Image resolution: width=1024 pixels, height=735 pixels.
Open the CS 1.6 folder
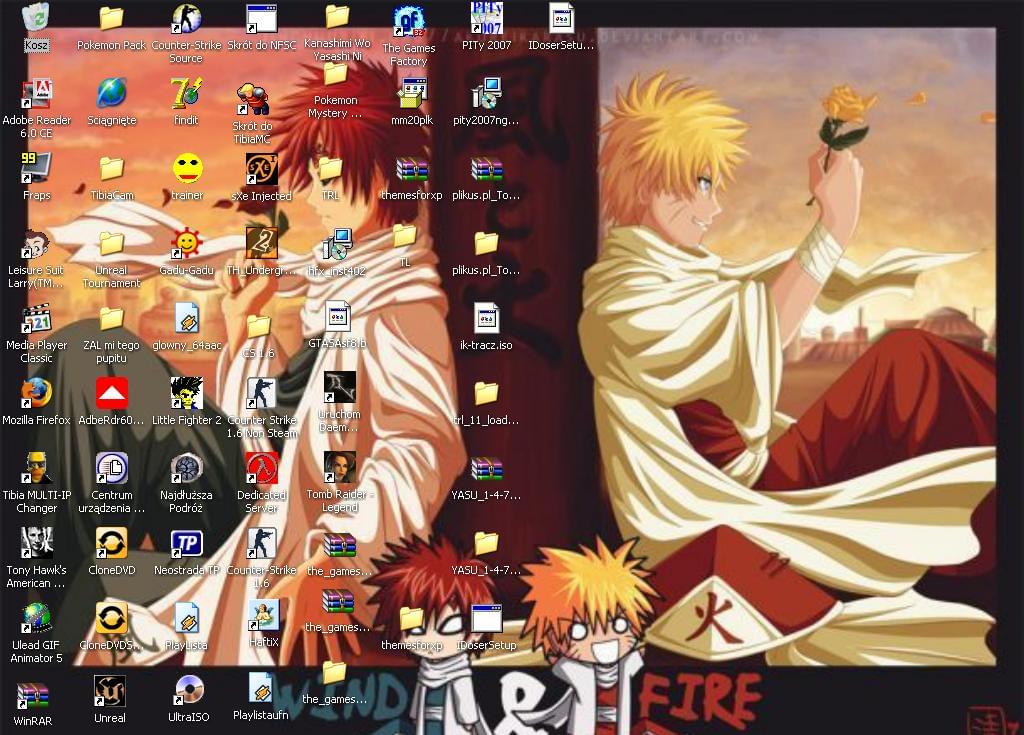pyautogui.click(x=259, y=327)
